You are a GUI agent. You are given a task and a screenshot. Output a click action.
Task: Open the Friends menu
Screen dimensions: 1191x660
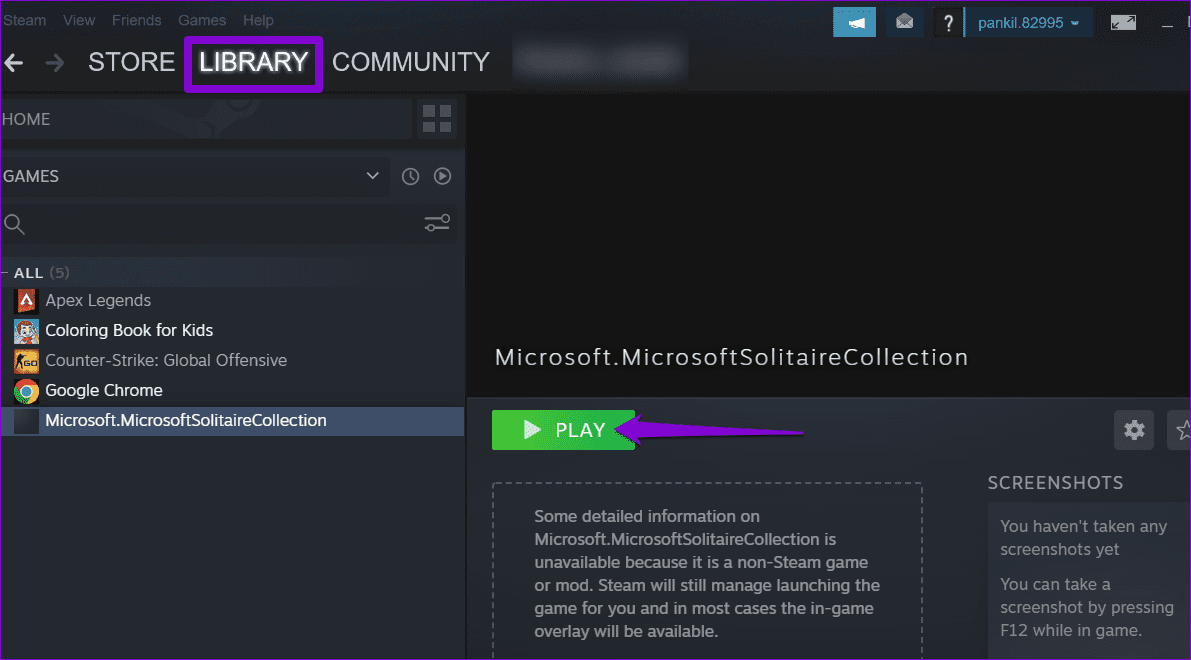pos(137,21)
